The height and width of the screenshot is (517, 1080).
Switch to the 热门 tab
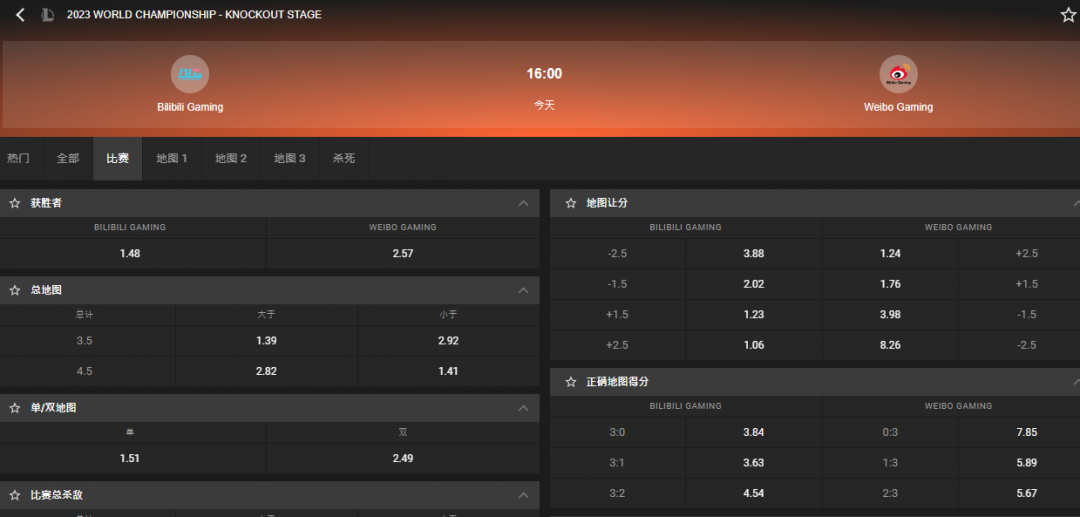tap(19, 158)
